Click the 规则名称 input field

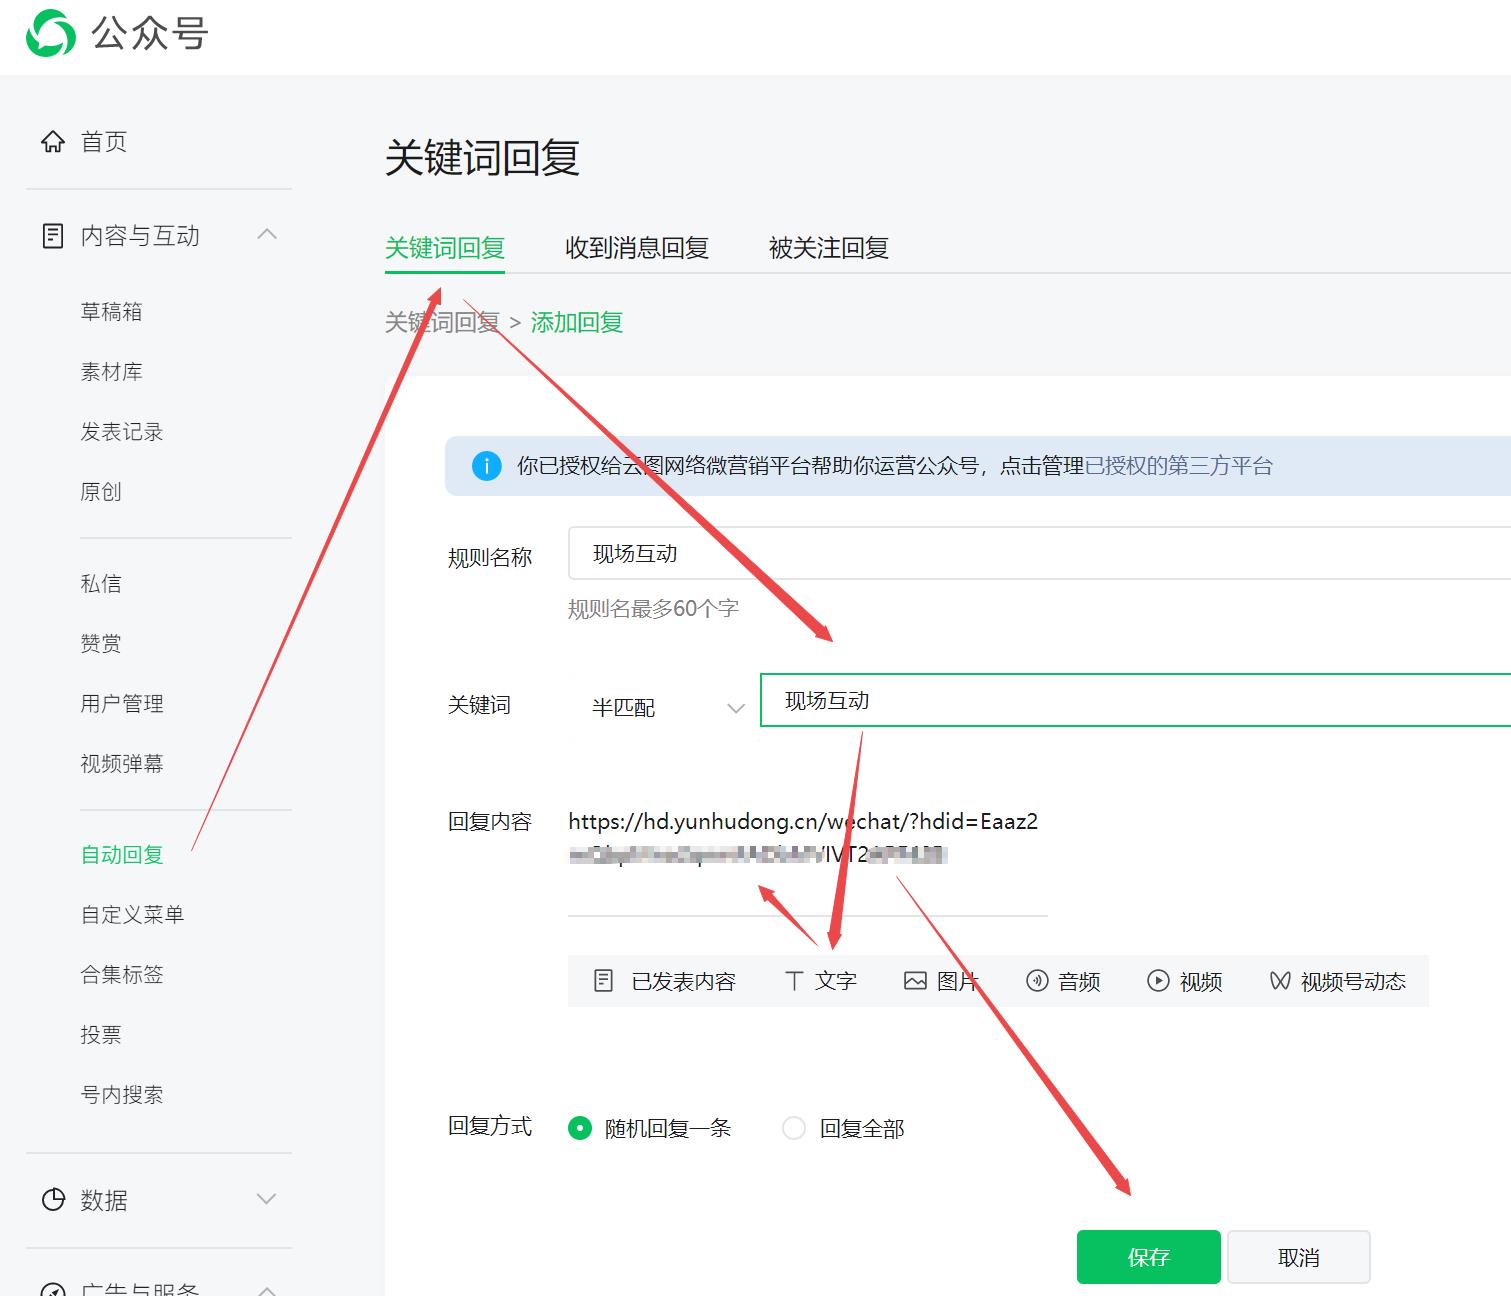pyautogui.click(x=1039, y=553)
